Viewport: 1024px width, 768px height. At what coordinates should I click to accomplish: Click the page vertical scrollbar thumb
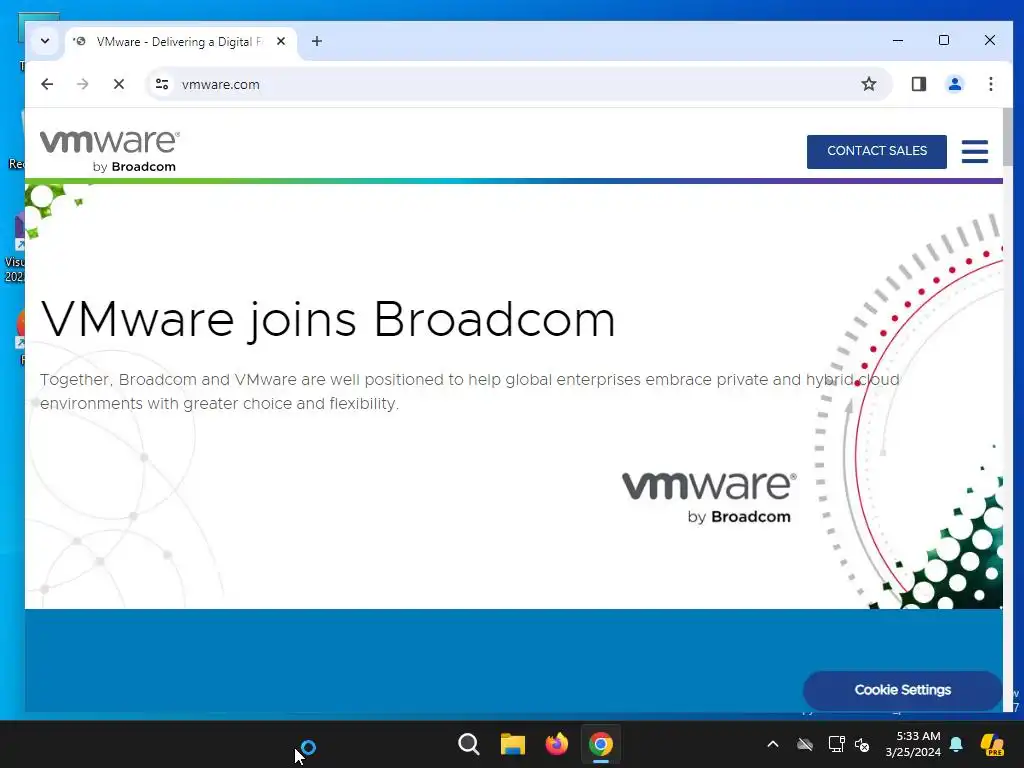(1008, 137)
